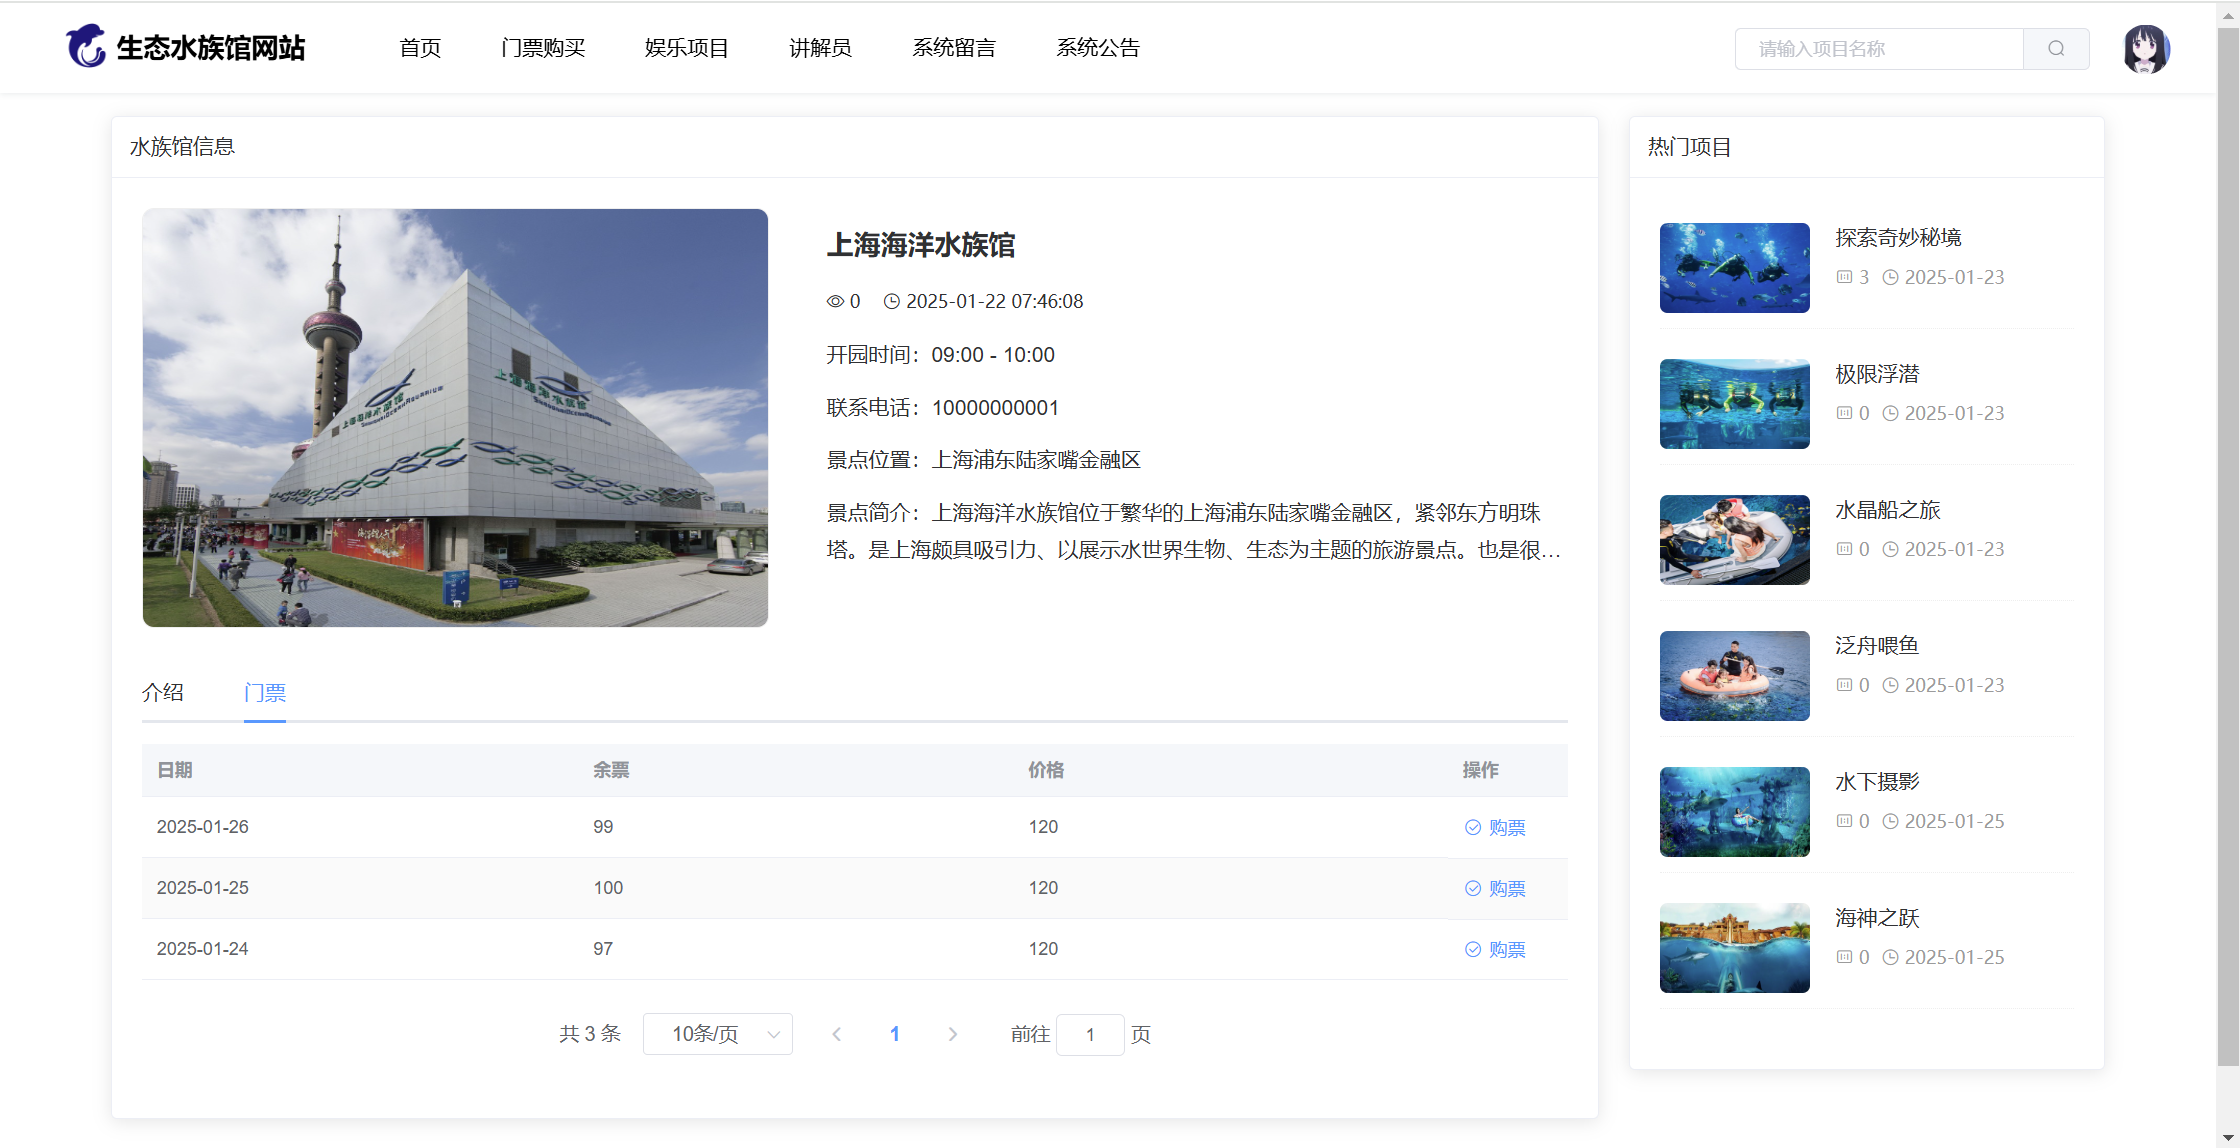
Task: Open the 娱乐项目 navigation item
Action: tap(687, 48)
